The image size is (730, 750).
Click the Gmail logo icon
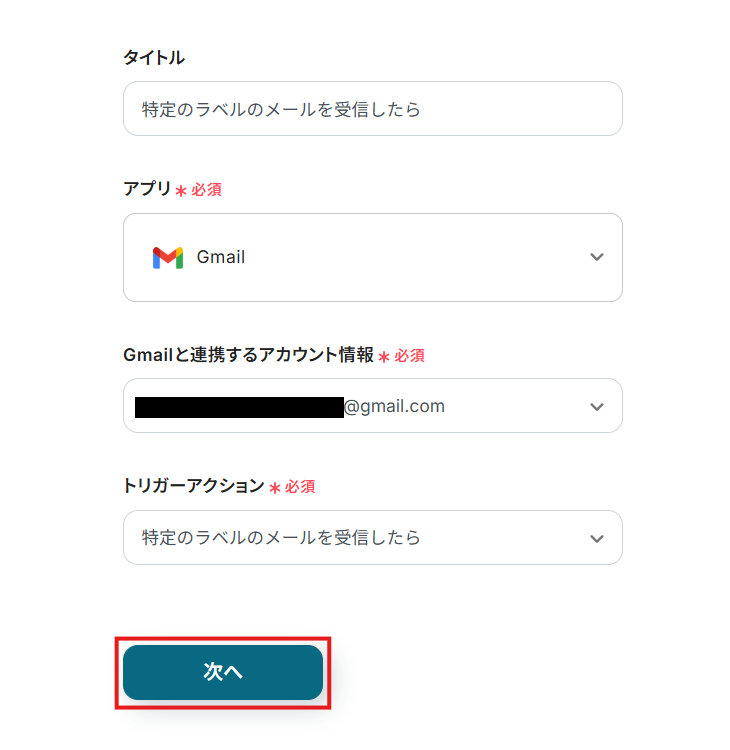click(x=167, y=258)
